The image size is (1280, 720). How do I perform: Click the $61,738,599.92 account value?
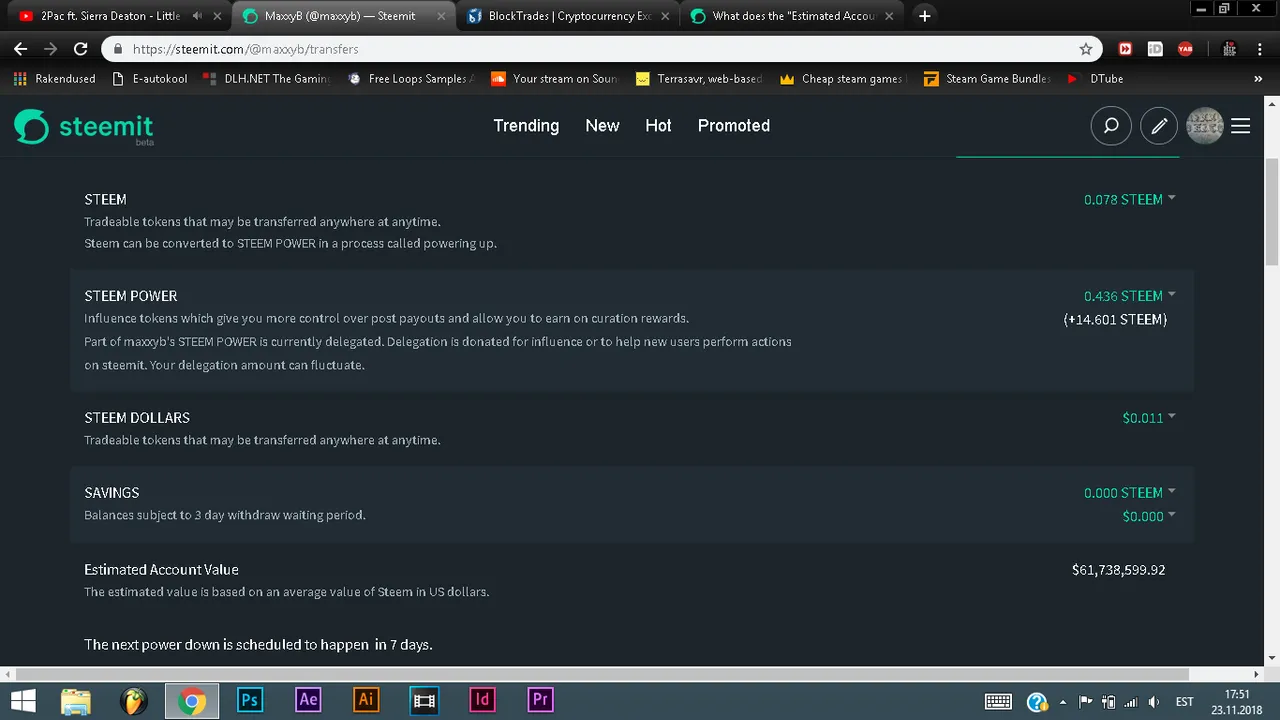pos(1118,570)
